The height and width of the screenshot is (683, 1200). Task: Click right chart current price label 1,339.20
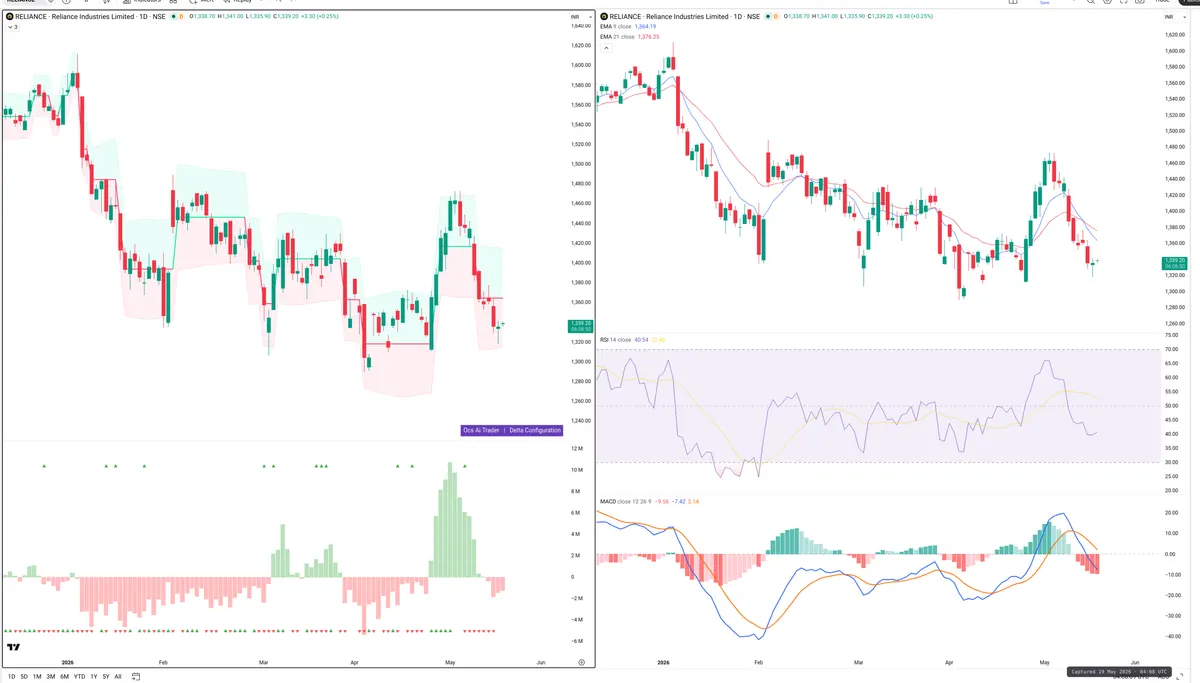point(1174,263)
